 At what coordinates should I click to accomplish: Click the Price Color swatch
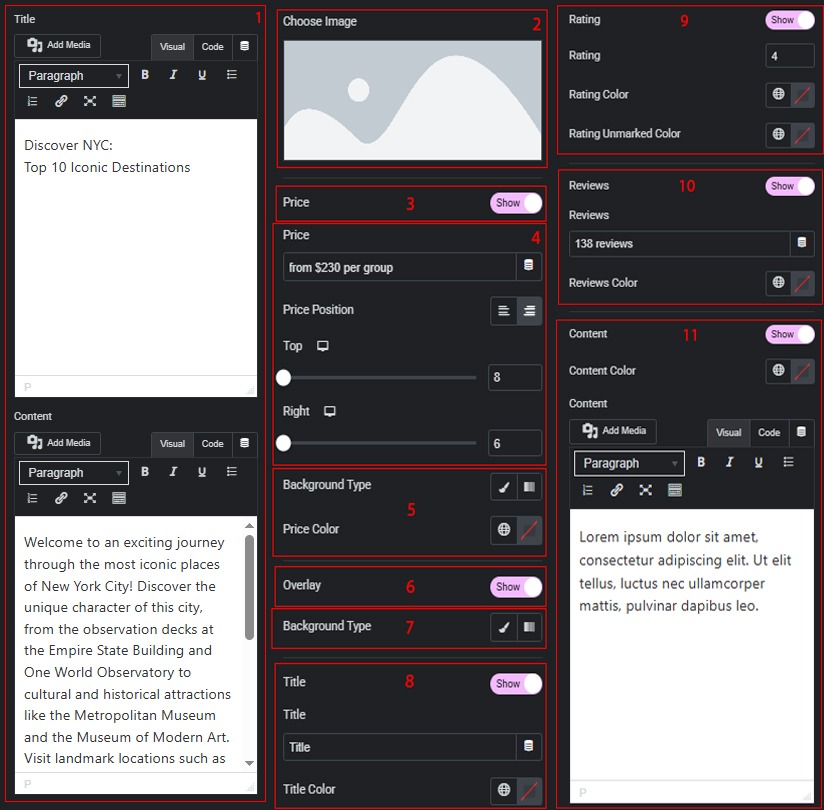point(530,530)
